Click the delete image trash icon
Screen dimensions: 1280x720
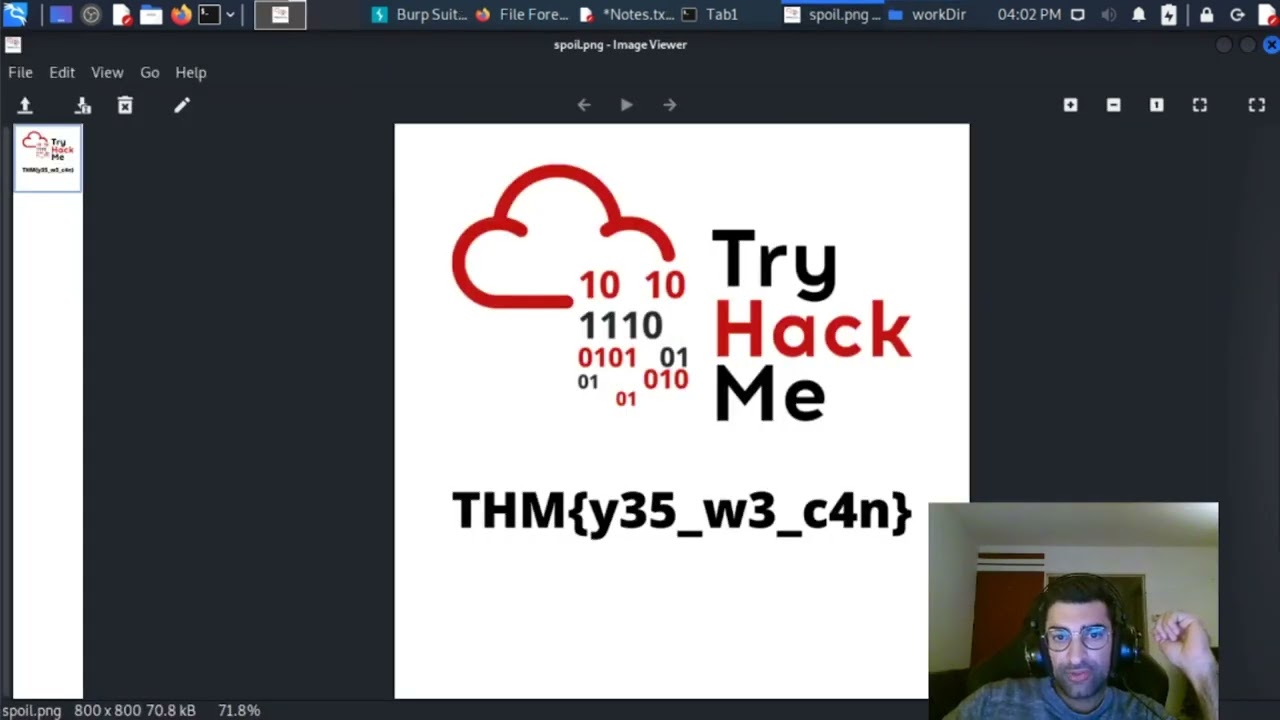click(125, 105)
